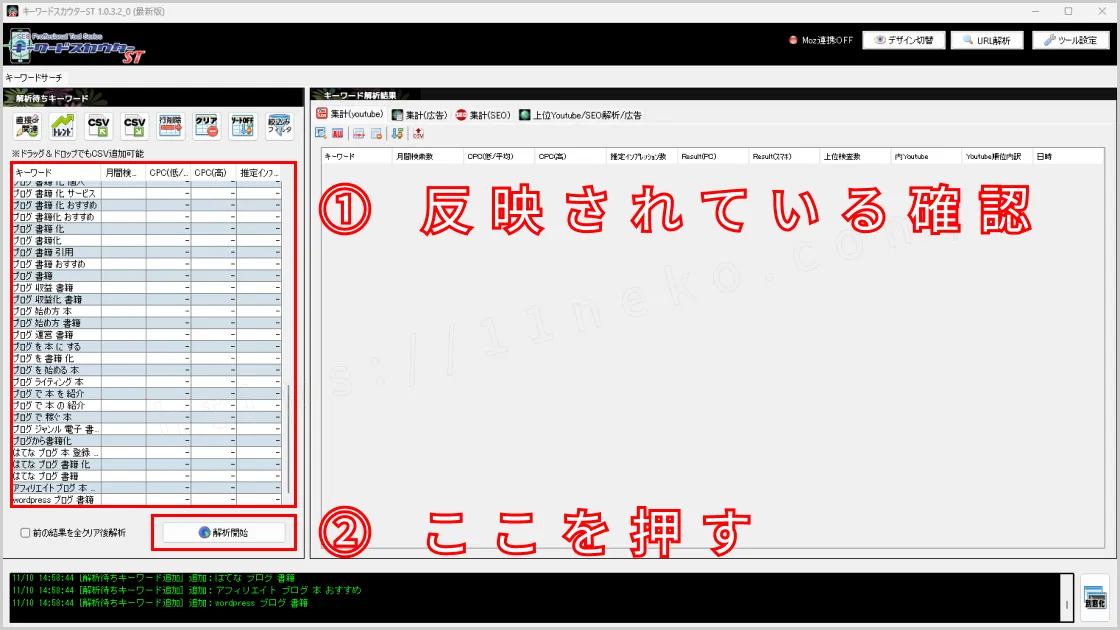Open the トレンド (trend) tool

pyautogui.click(x=62, y=123)
